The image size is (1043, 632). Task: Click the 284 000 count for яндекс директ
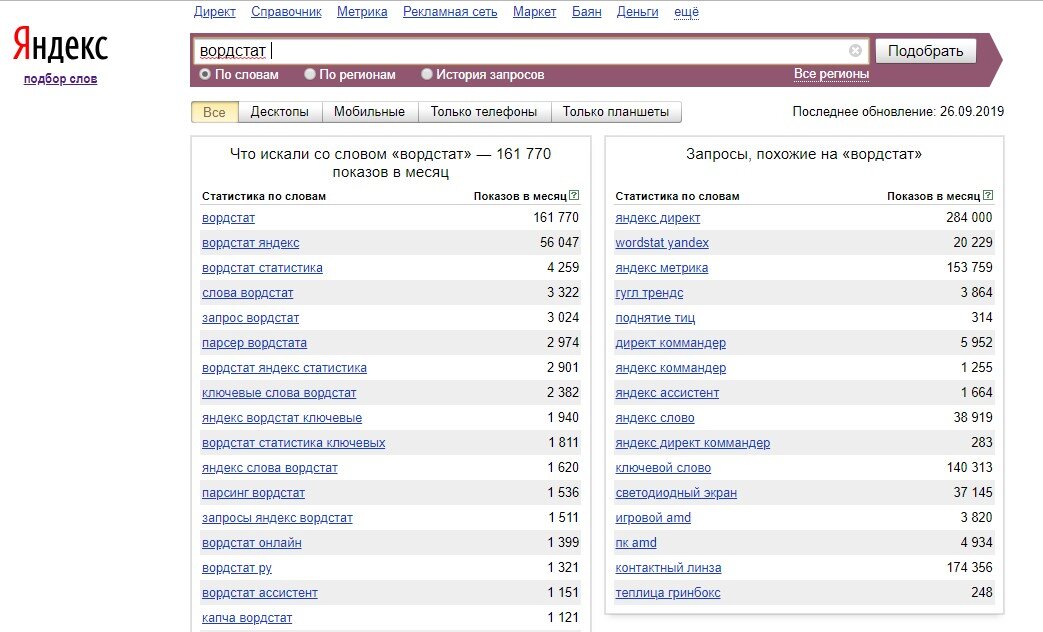968,218
